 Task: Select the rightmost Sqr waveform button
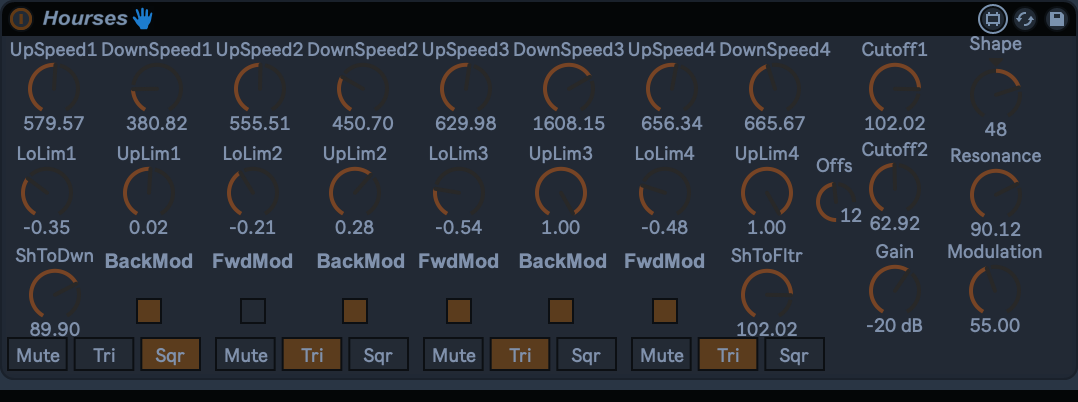point(794,354)
